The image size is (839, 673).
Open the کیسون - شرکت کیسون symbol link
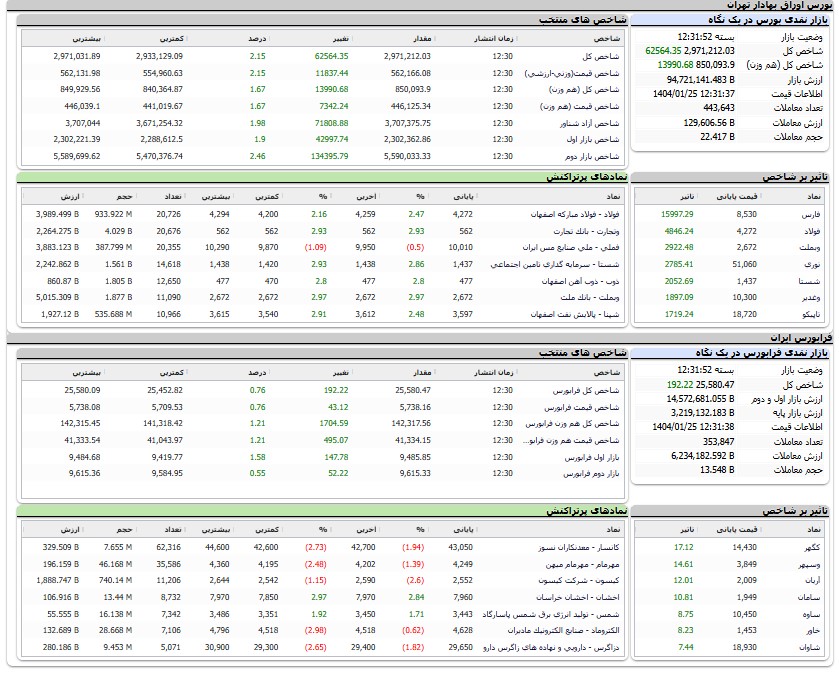tap(579, 580)
